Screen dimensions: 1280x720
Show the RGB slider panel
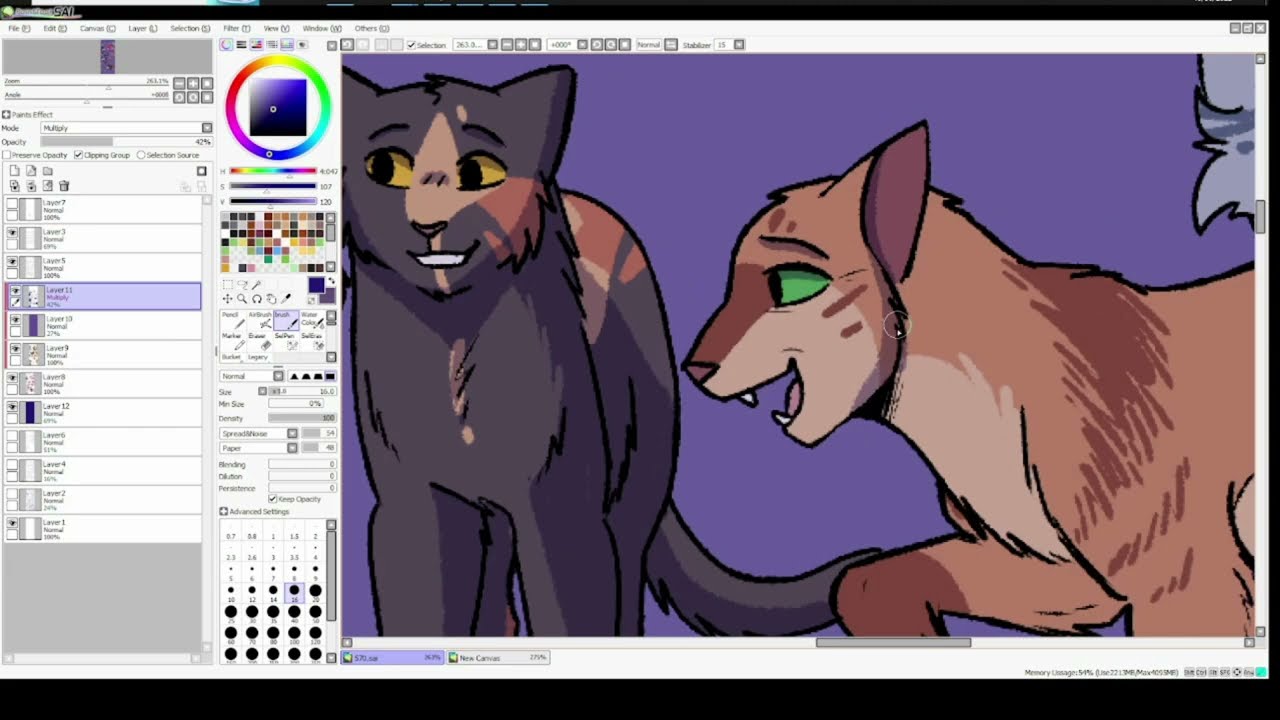click(x=241, y=45)
